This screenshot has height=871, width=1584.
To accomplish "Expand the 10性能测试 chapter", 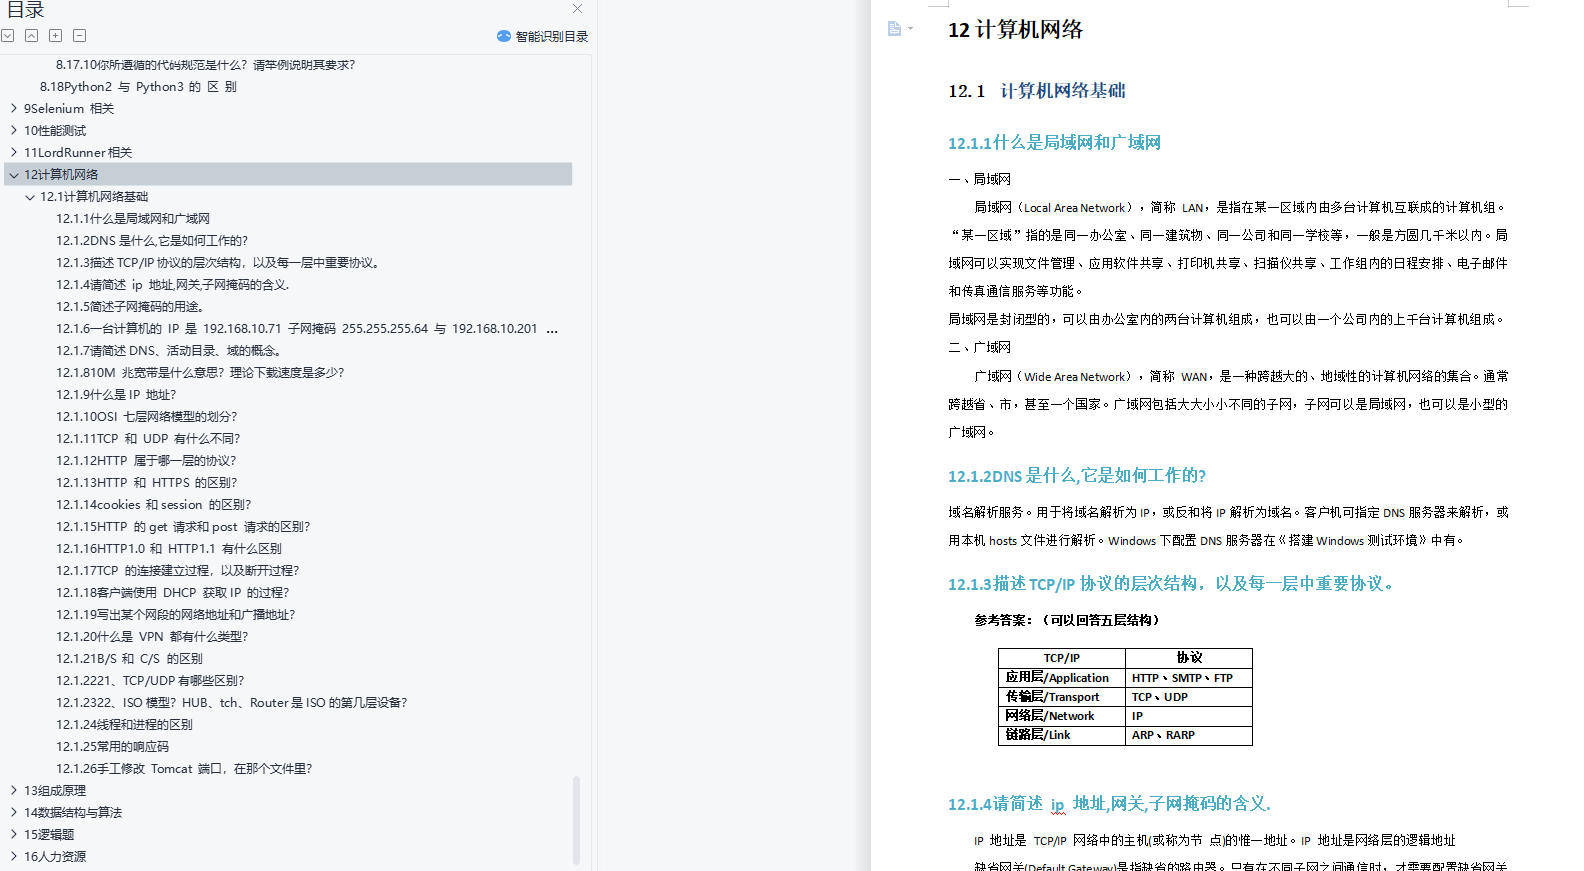I will [13, 130].
